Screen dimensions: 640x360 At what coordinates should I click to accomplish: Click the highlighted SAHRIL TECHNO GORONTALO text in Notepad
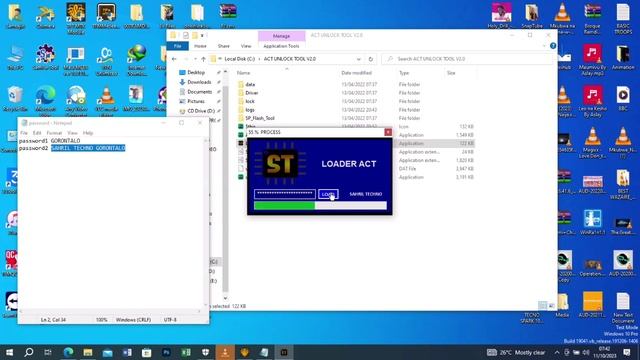pyautogui.click(x=88, y=148)
